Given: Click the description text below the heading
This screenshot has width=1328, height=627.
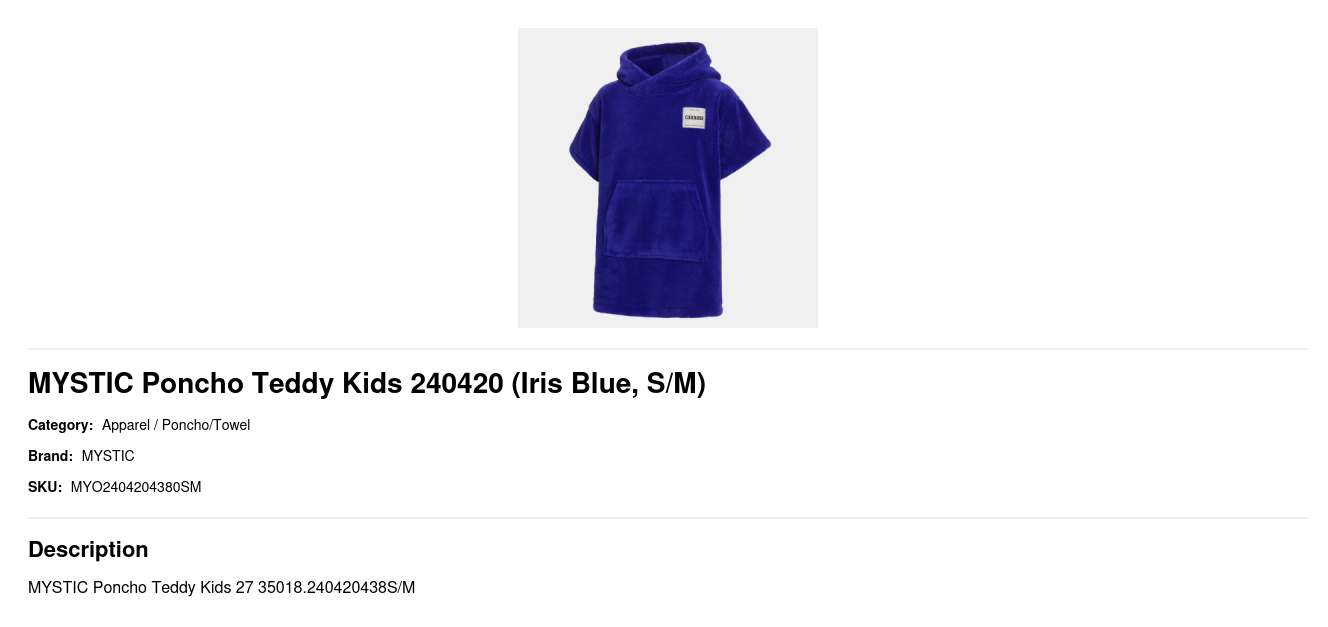Looking at the screenshot, I should pyautogui.click(x=221, y=587).
